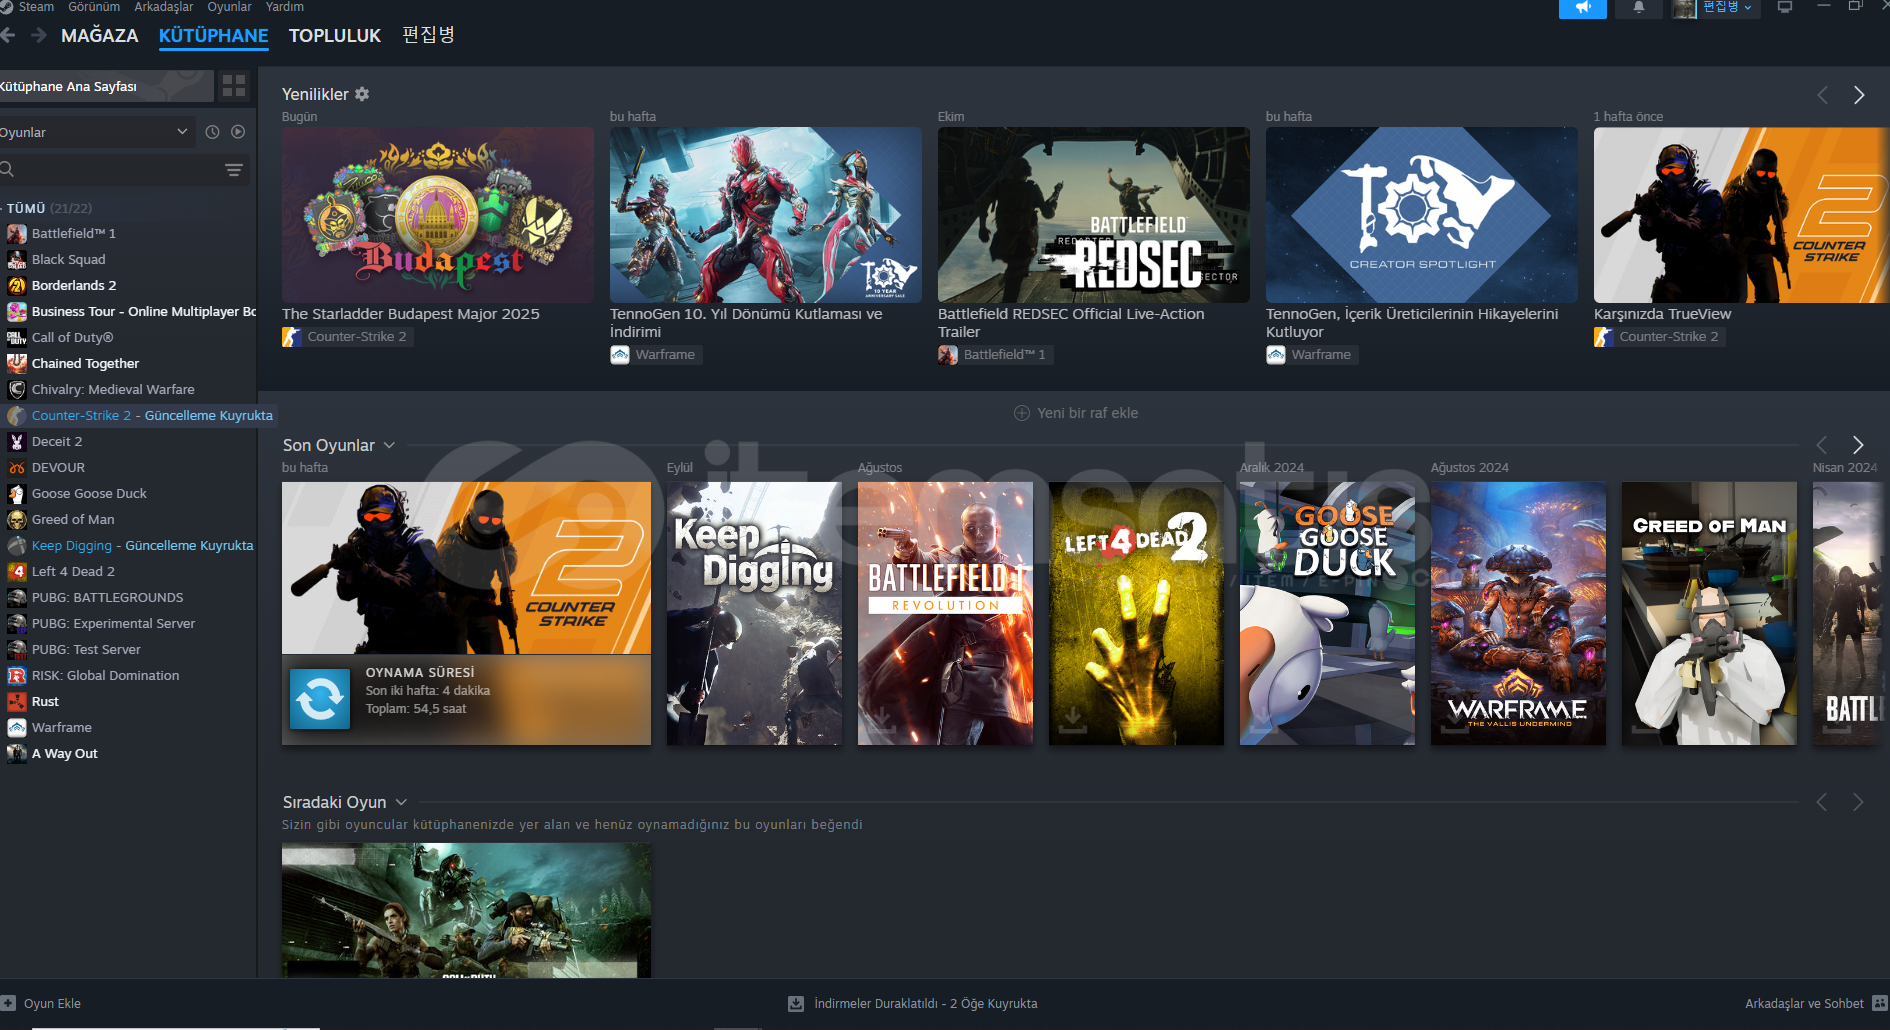The image size is (1890, 1030).
Task: Open Battlefield REDSEC trailer thumbnail
Action: tap(1094, 215)
